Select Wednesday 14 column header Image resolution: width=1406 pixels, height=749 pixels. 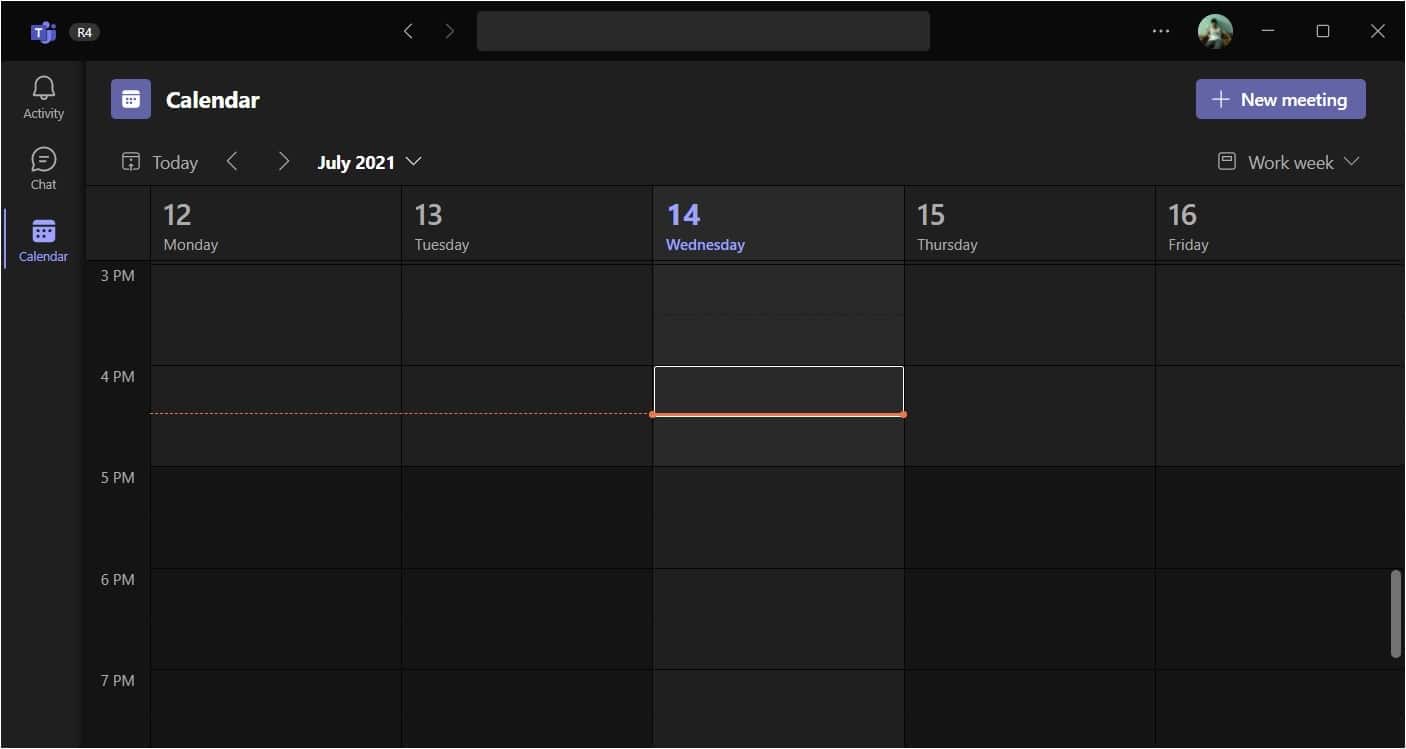tap(778, 224)
